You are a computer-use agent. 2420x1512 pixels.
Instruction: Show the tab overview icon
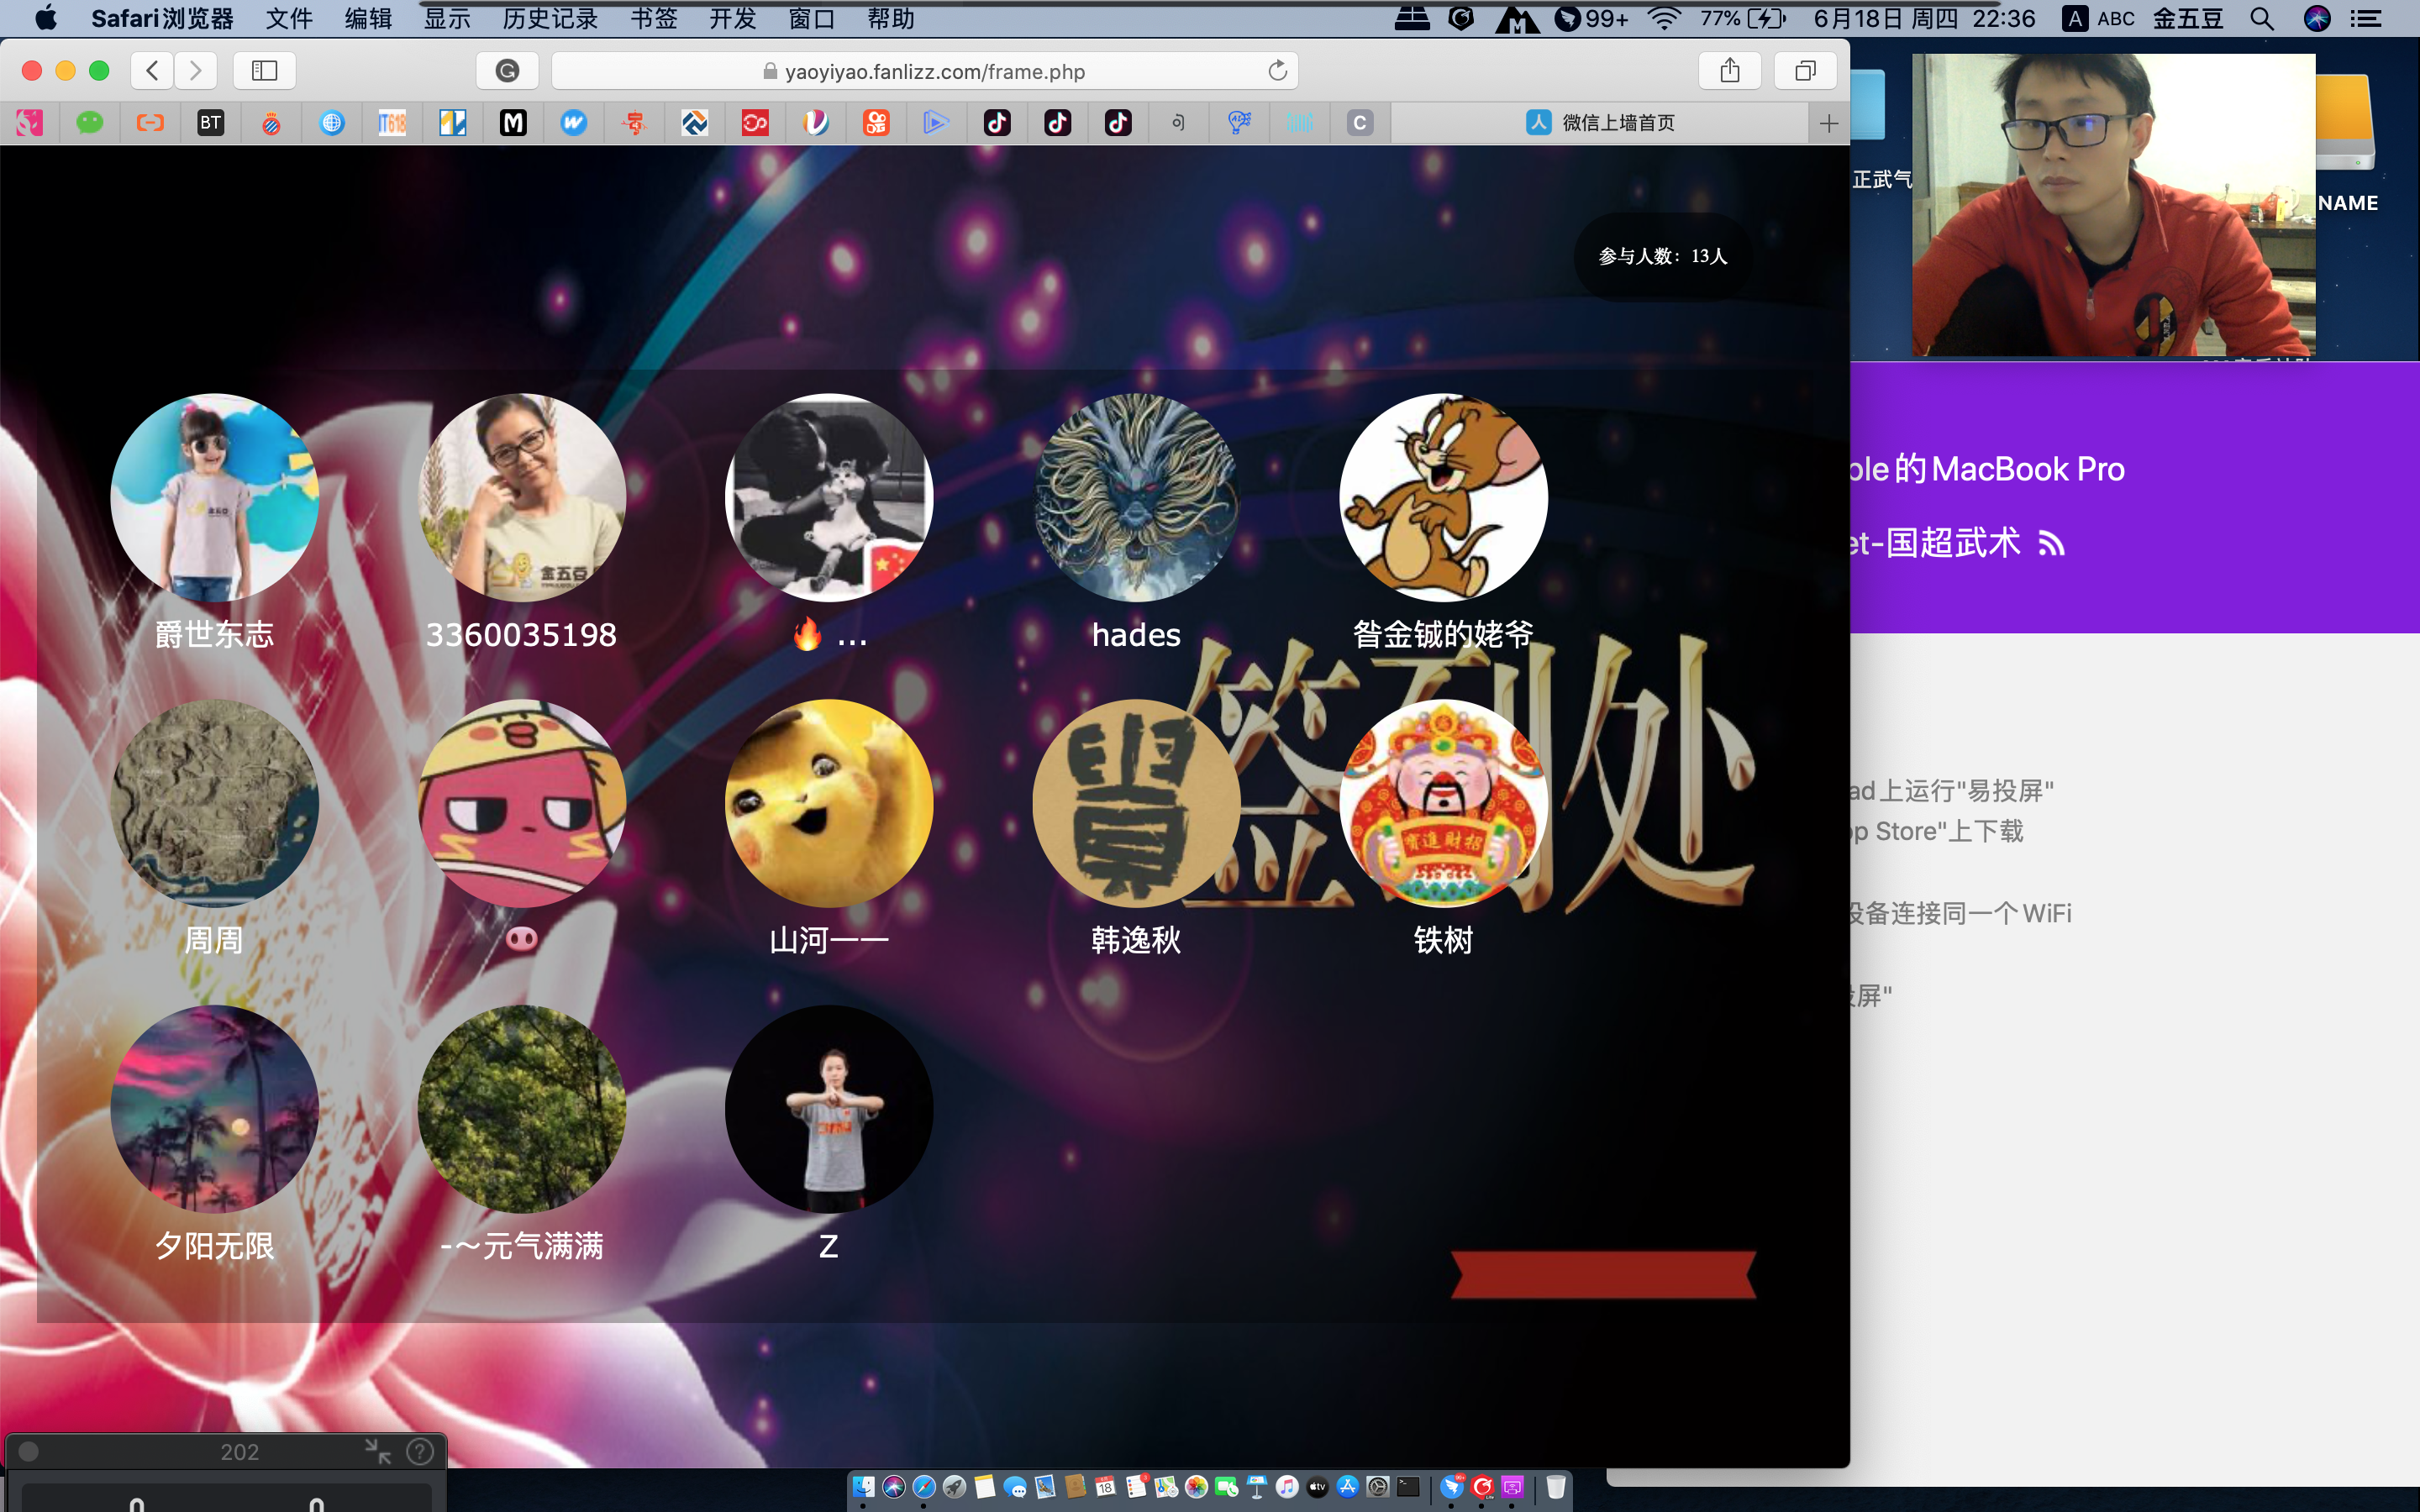click(x=1805, y=70)
